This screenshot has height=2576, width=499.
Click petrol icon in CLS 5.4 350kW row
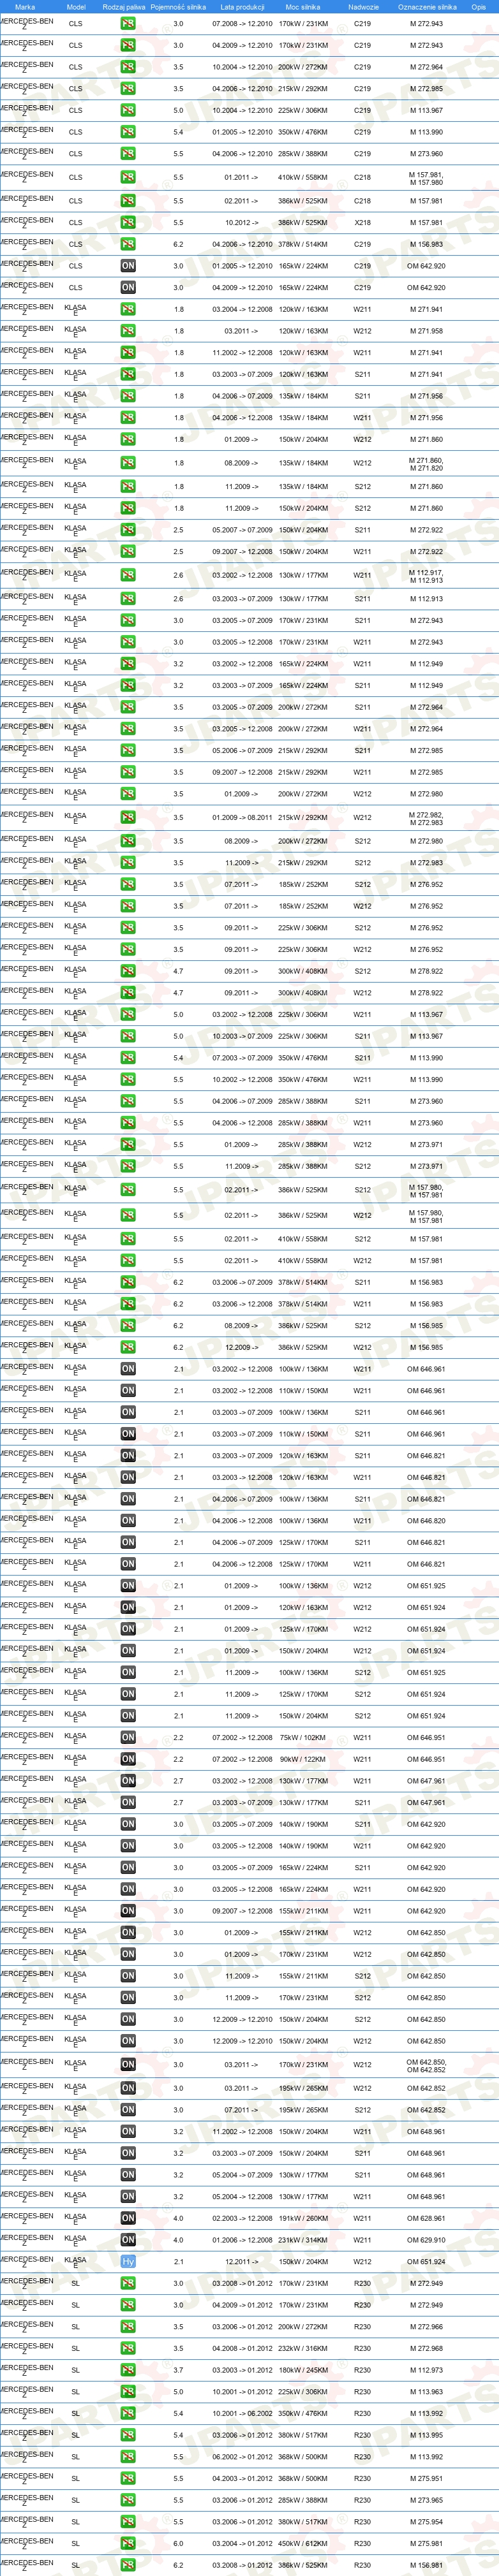pyautogui.click(x=128, y=132)
